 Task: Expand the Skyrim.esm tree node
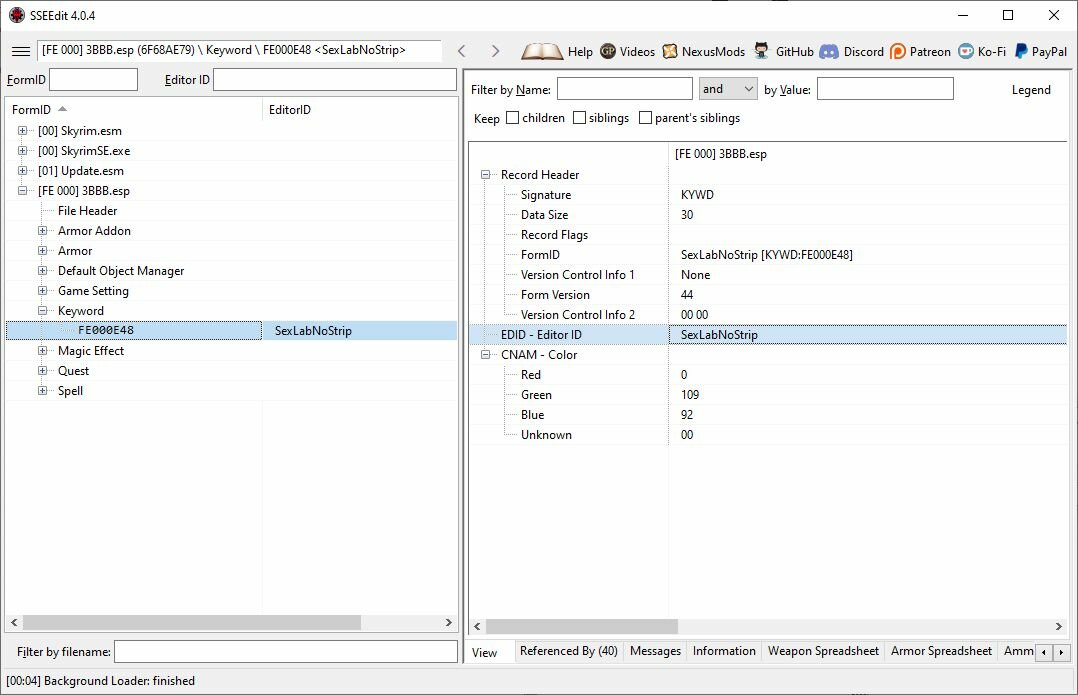coord(23,131)
